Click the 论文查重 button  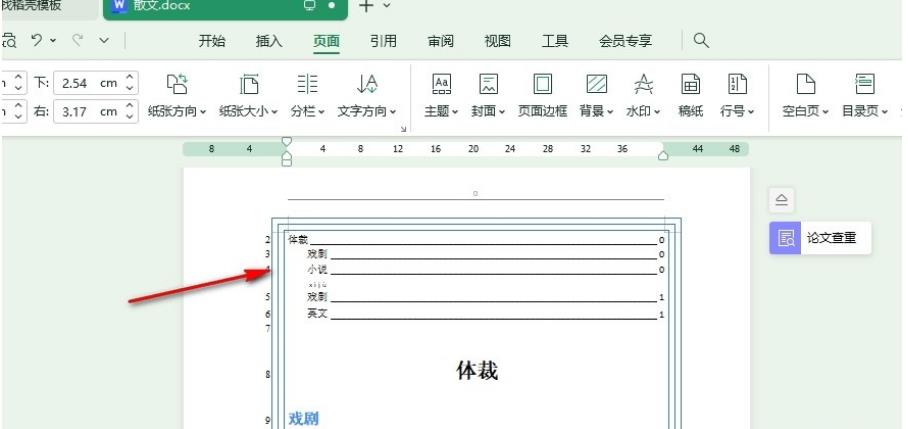click(x=820, y=238)
